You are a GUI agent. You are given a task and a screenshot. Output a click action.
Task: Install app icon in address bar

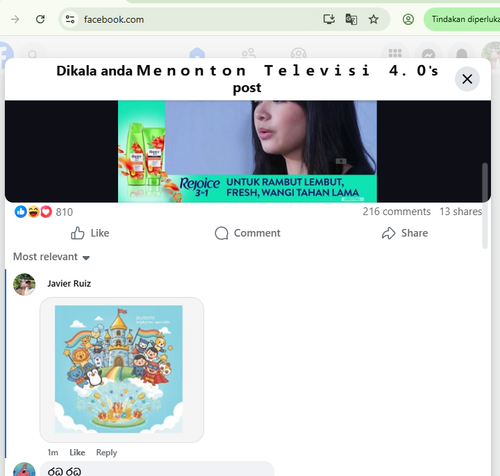[329, 19]
